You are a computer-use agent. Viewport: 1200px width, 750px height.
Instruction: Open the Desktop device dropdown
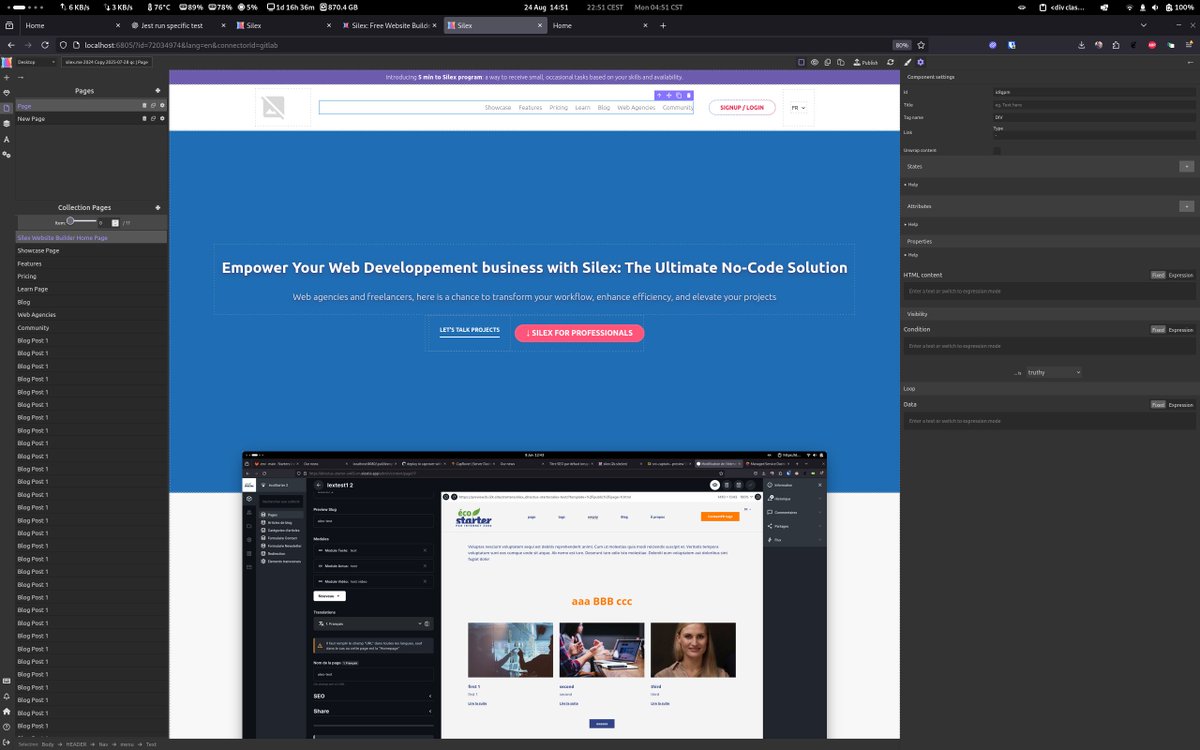[35, 62]
